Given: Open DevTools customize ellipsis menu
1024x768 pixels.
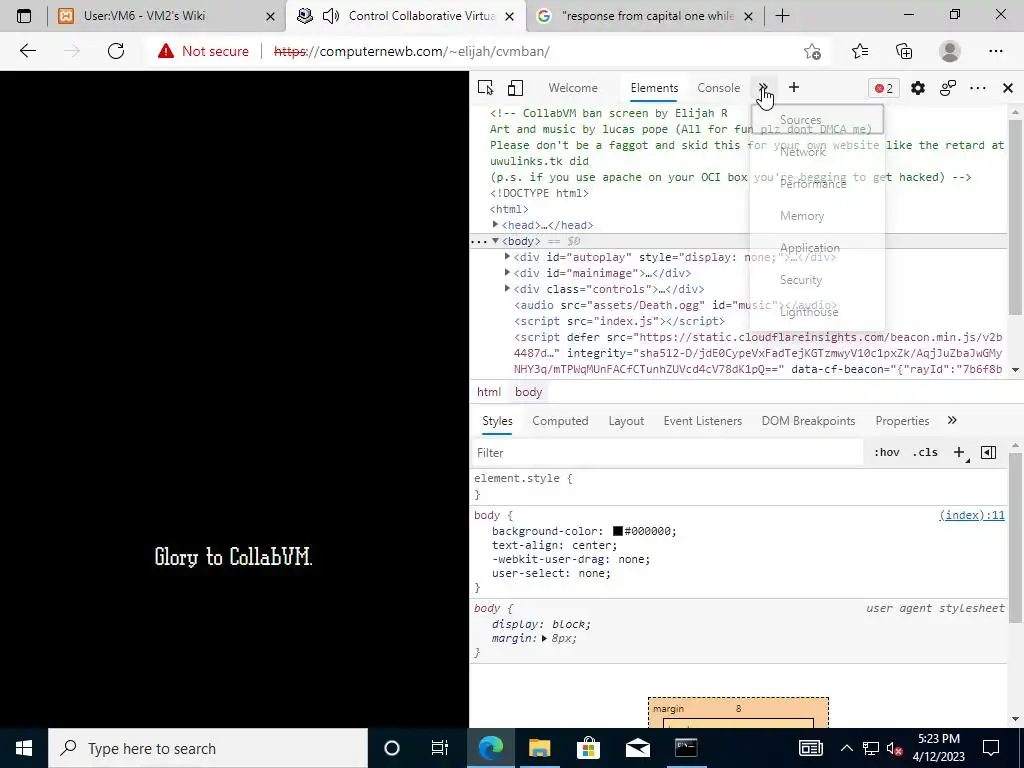Looking at the screenshot, I should pos(978,88).
